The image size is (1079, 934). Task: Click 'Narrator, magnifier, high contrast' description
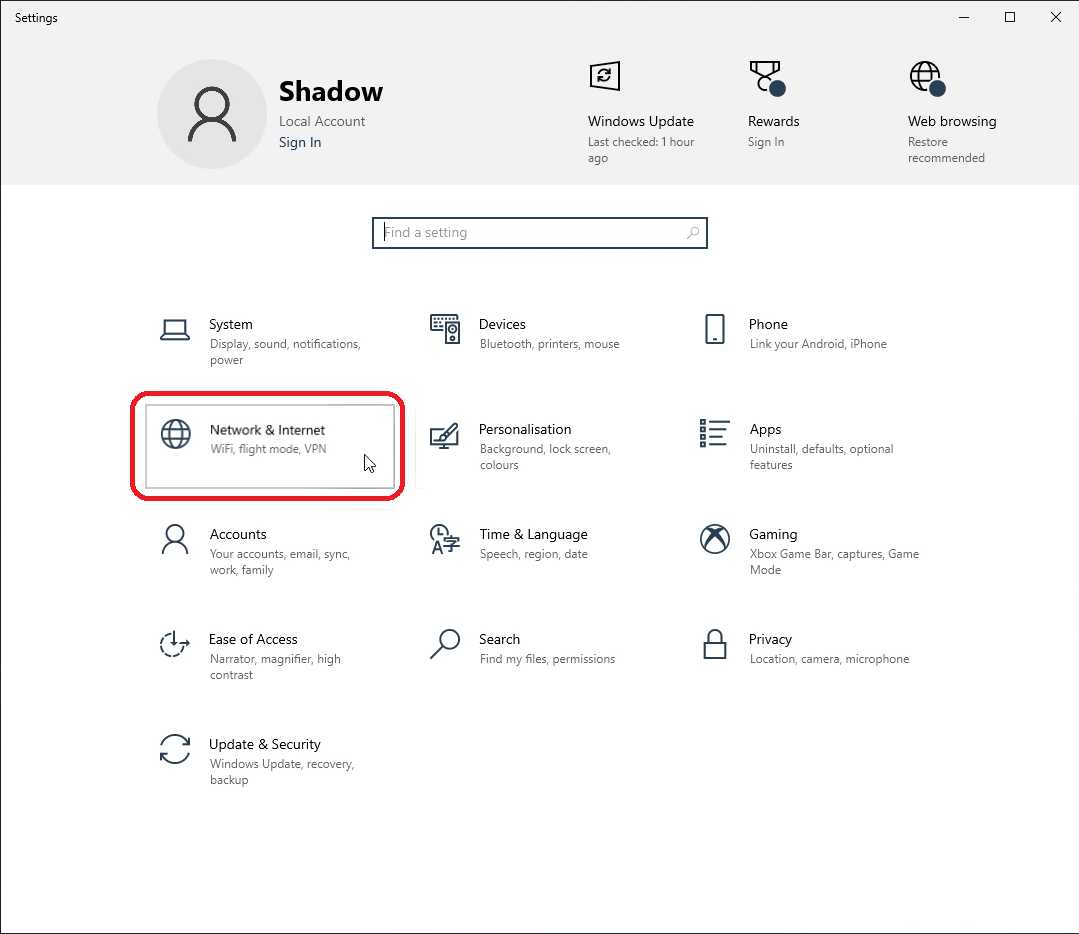[x=275, y=667]
